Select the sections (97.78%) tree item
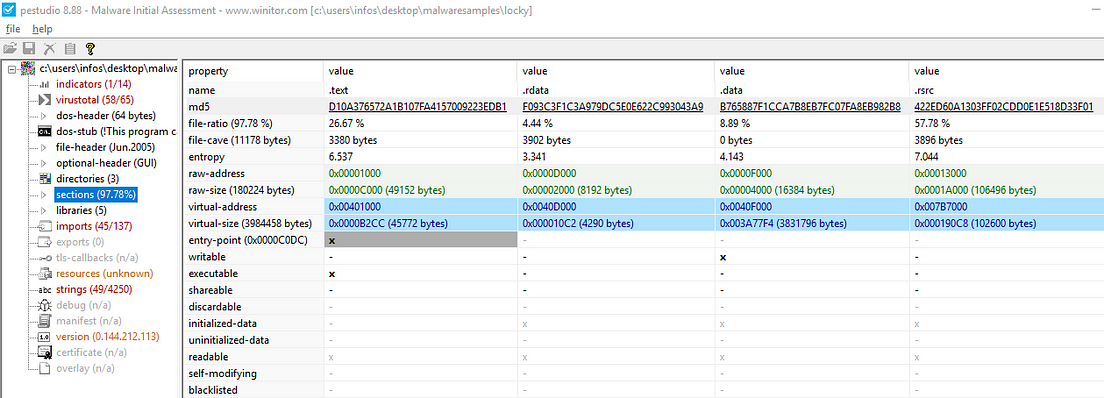 [x=96, y=194]
